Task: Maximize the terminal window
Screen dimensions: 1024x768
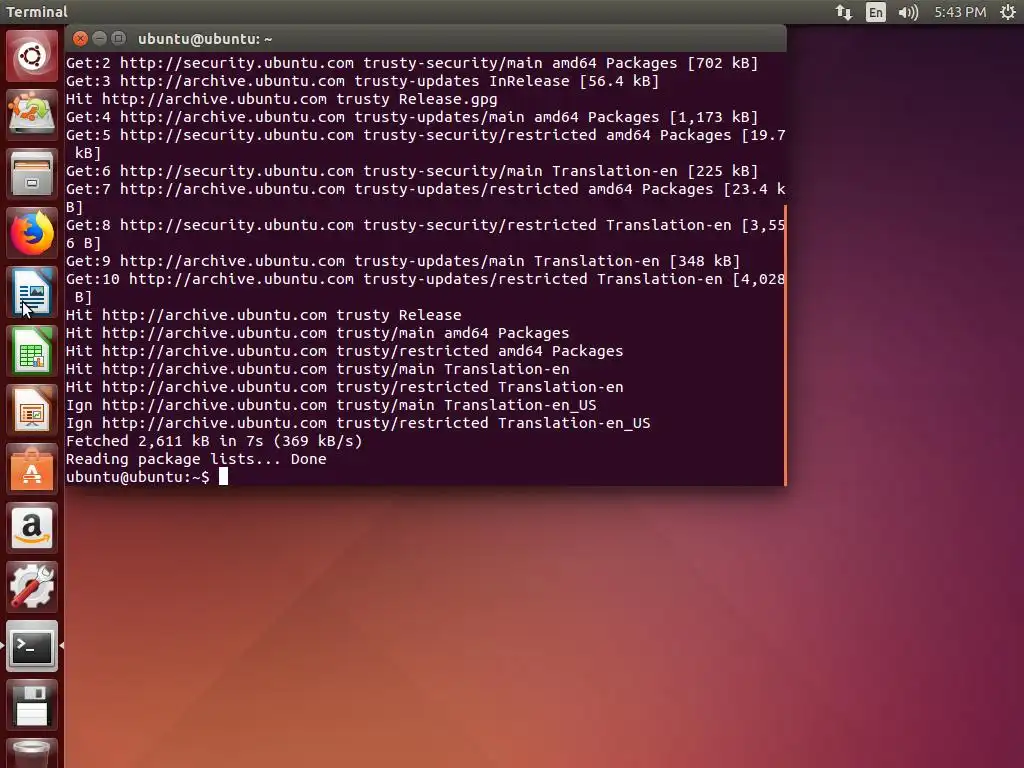Action: (x=118, y=39)
